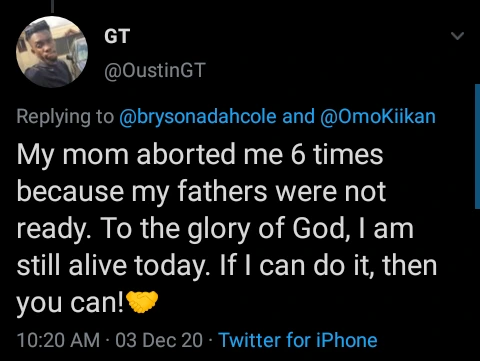This screenshot has height=361, width=480.
Task: Click the word and between the mentions
Action: click(298, 116)
